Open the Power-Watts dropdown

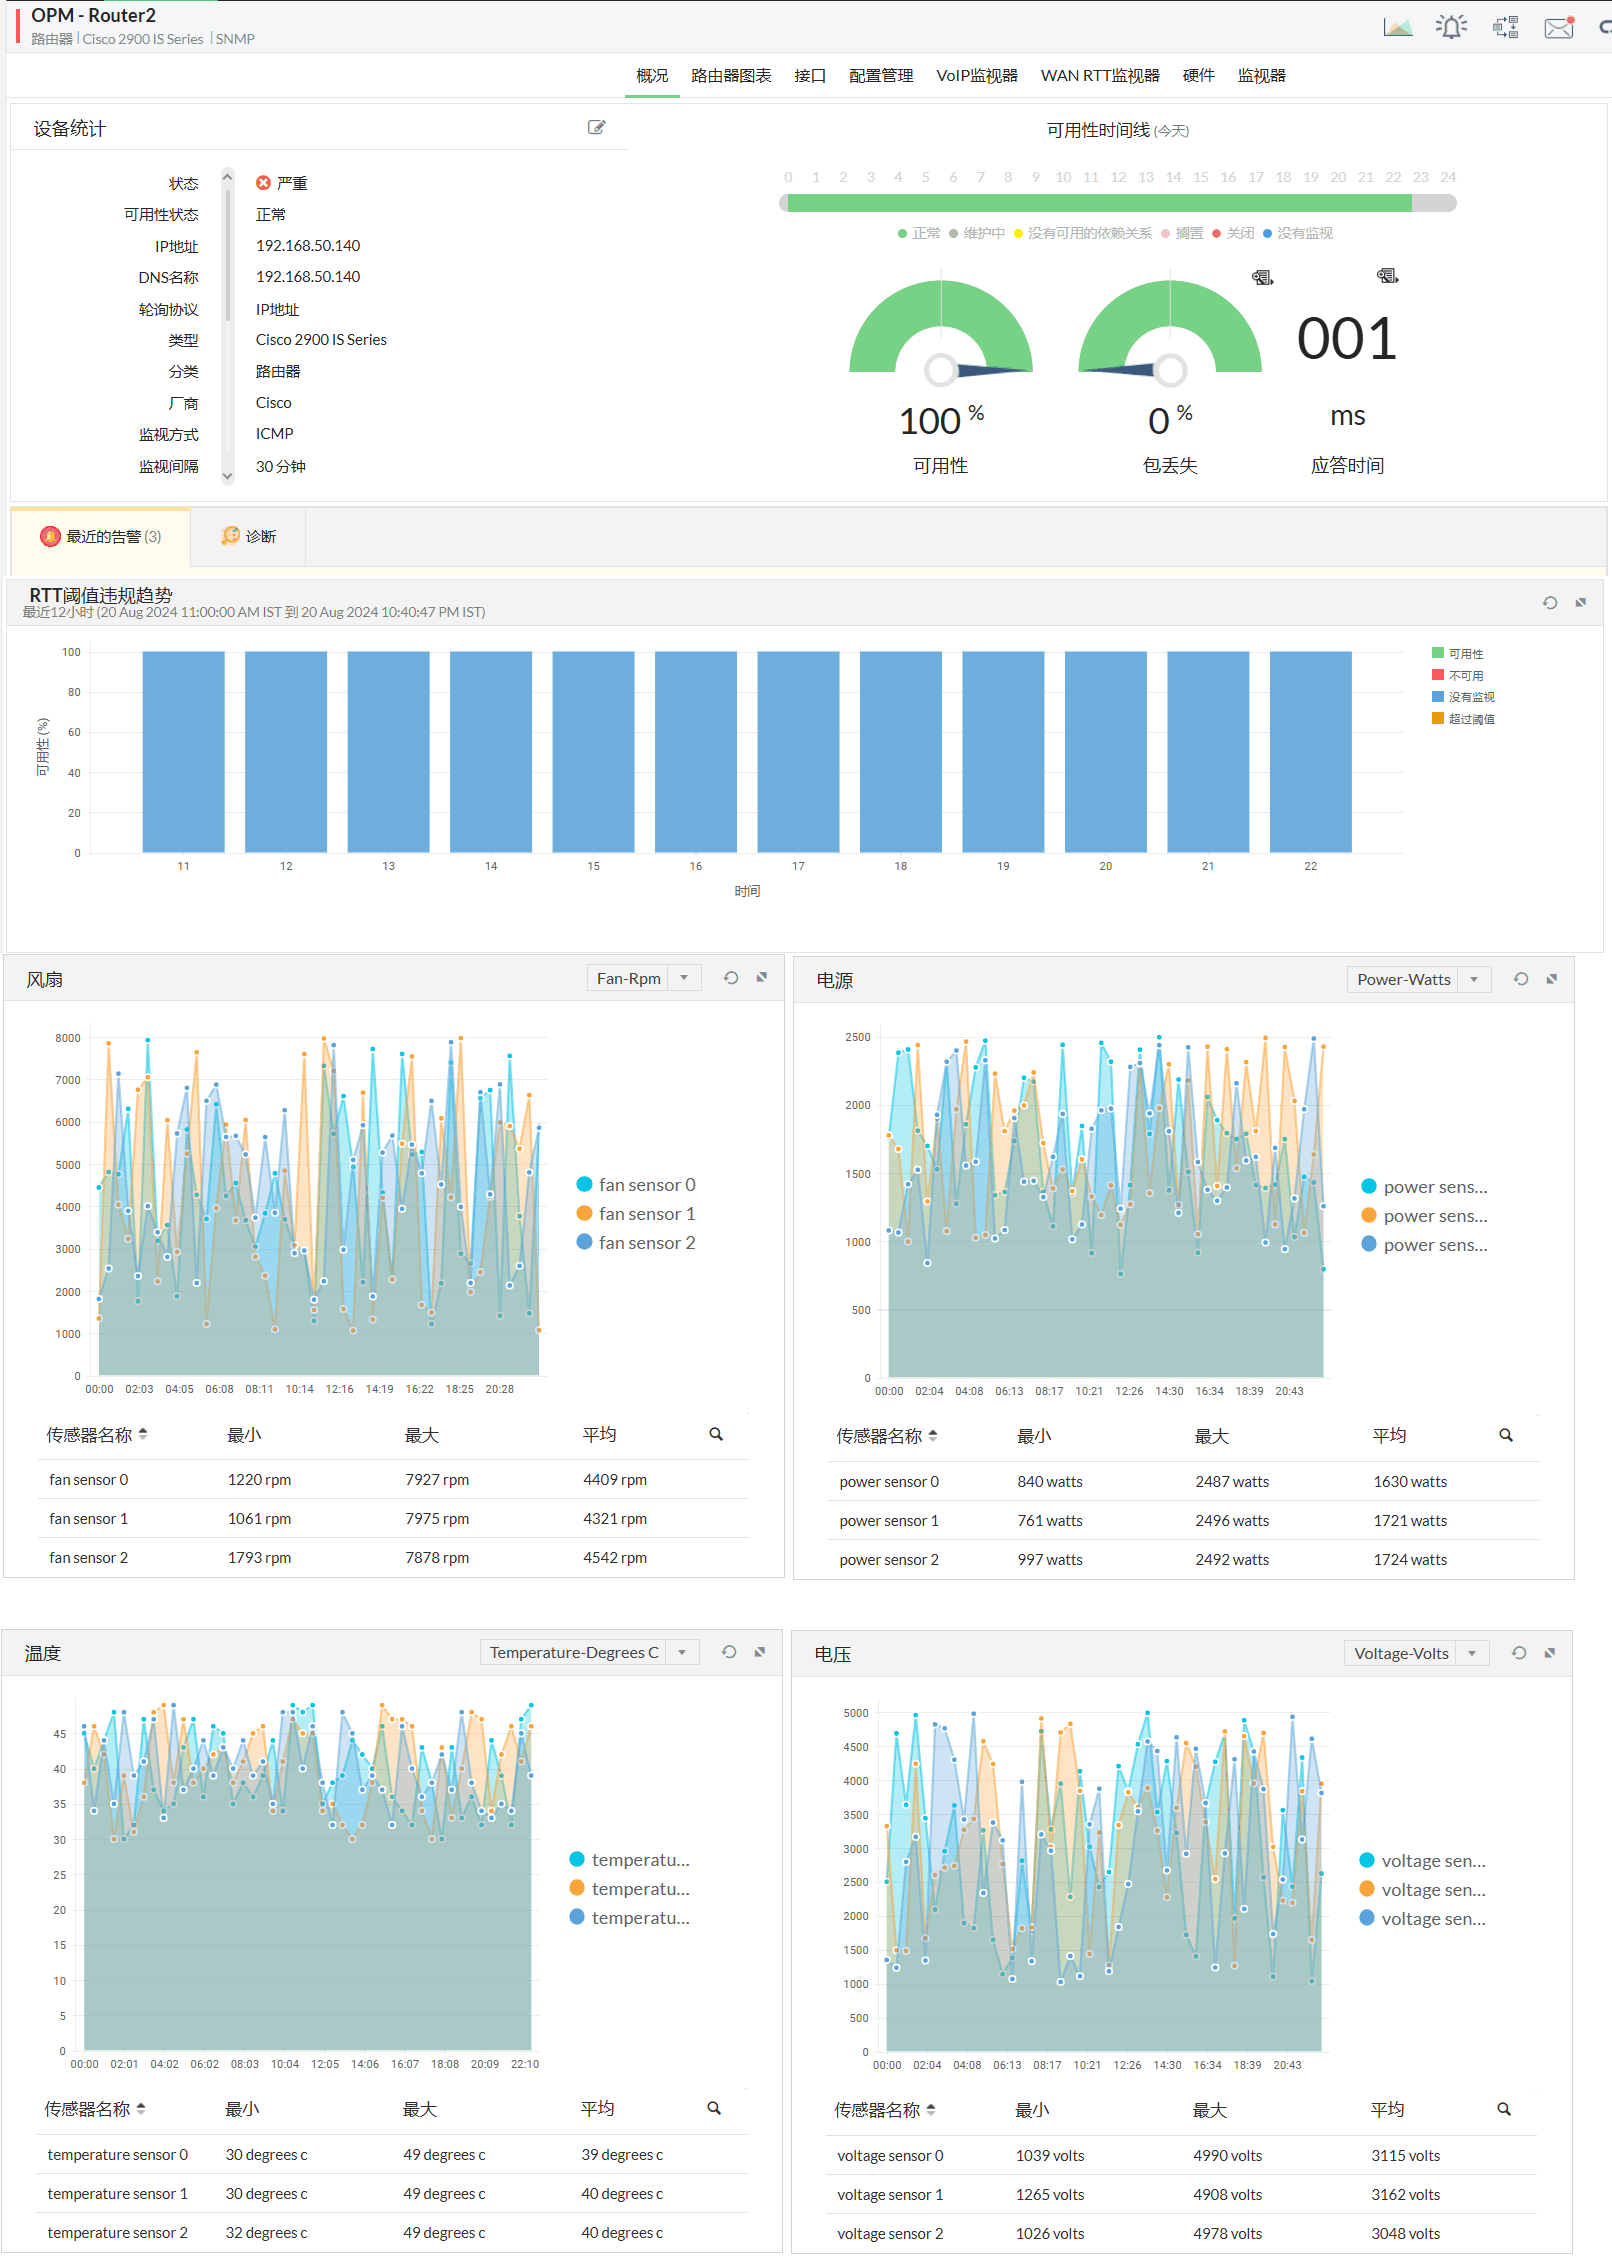tap(1418, 979)
